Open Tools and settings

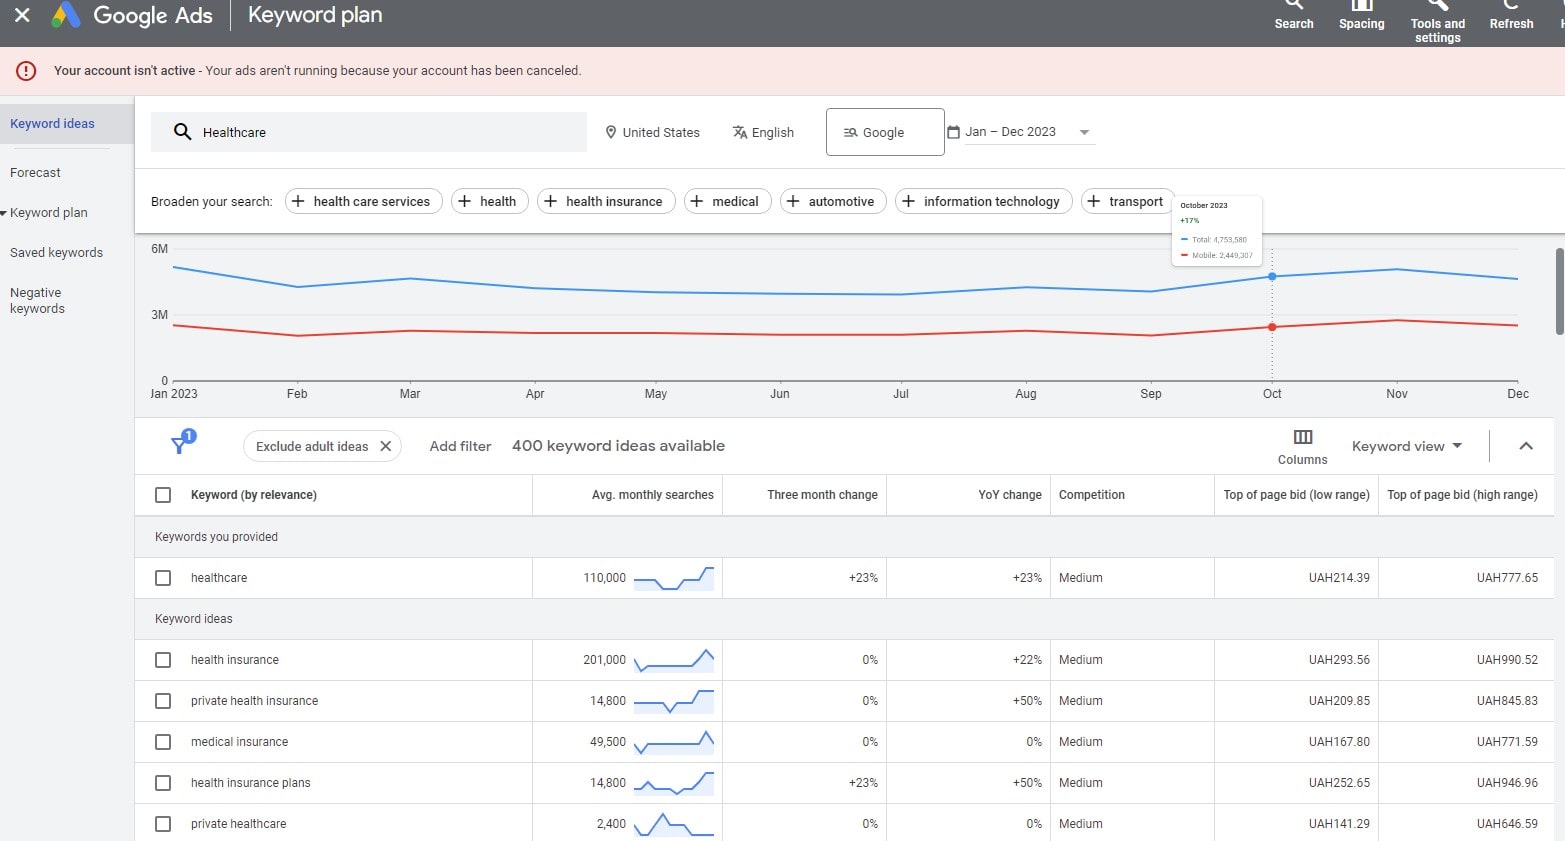1437,22
